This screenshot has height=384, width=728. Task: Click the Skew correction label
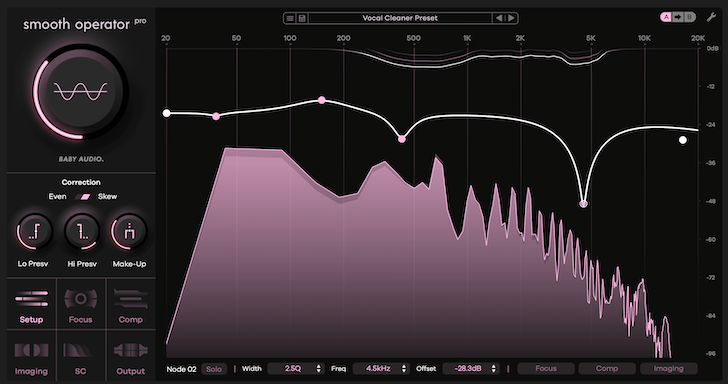pos(107,196)
